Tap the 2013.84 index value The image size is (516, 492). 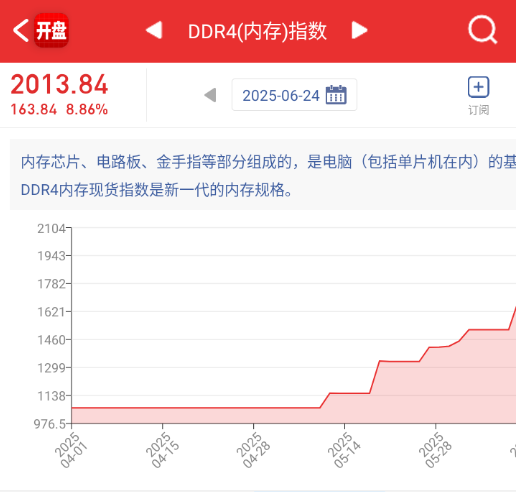click(x=59, y=84)
